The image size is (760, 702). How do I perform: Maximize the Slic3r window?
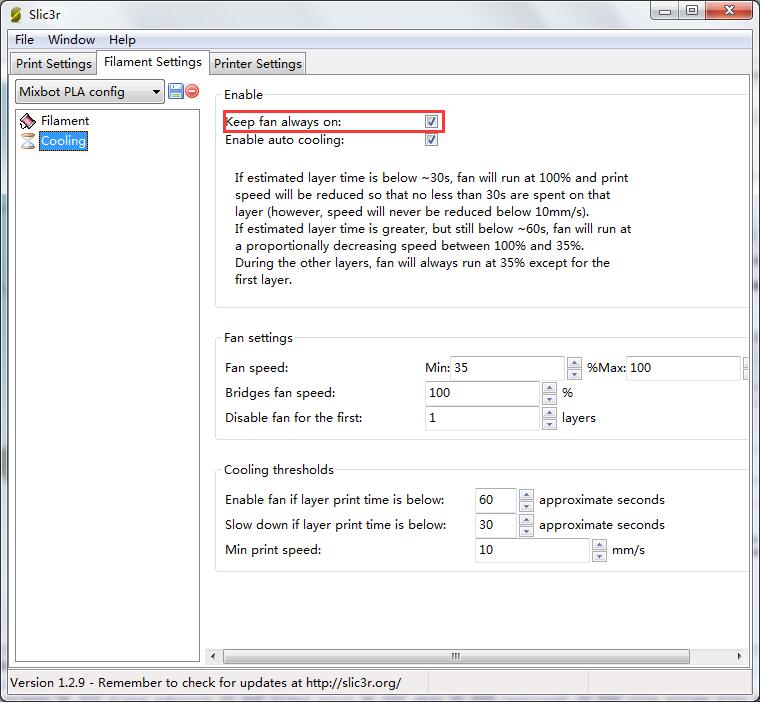click(x=692, y=10)
